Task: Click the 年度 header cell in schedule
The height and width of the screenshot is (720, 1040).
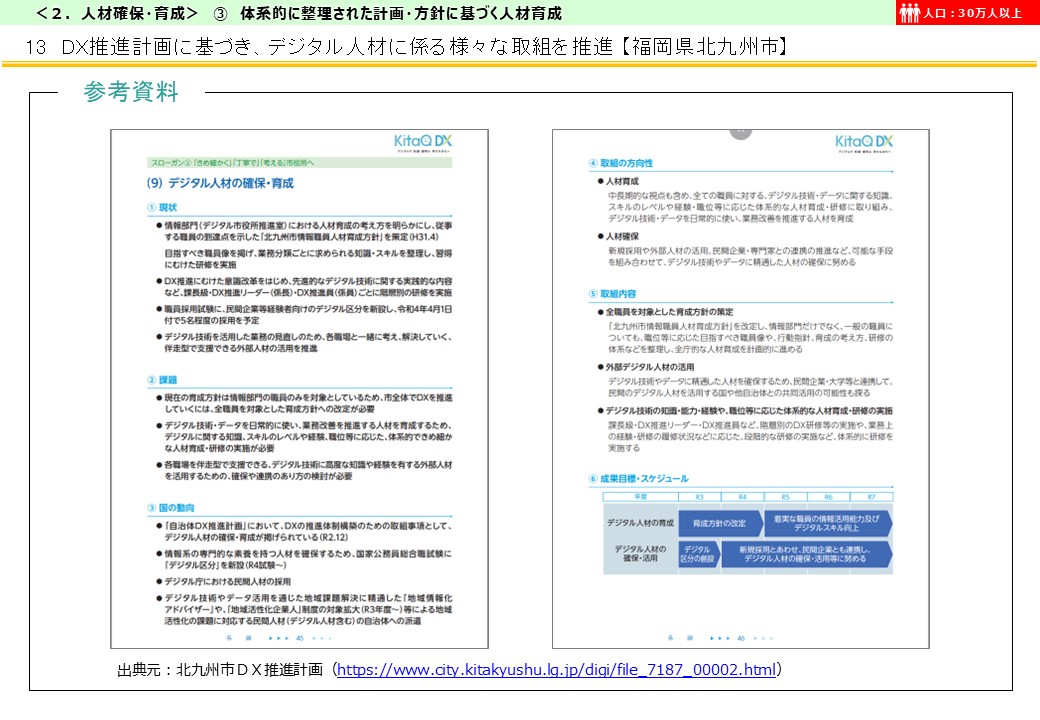Action: tap(640, 497)
